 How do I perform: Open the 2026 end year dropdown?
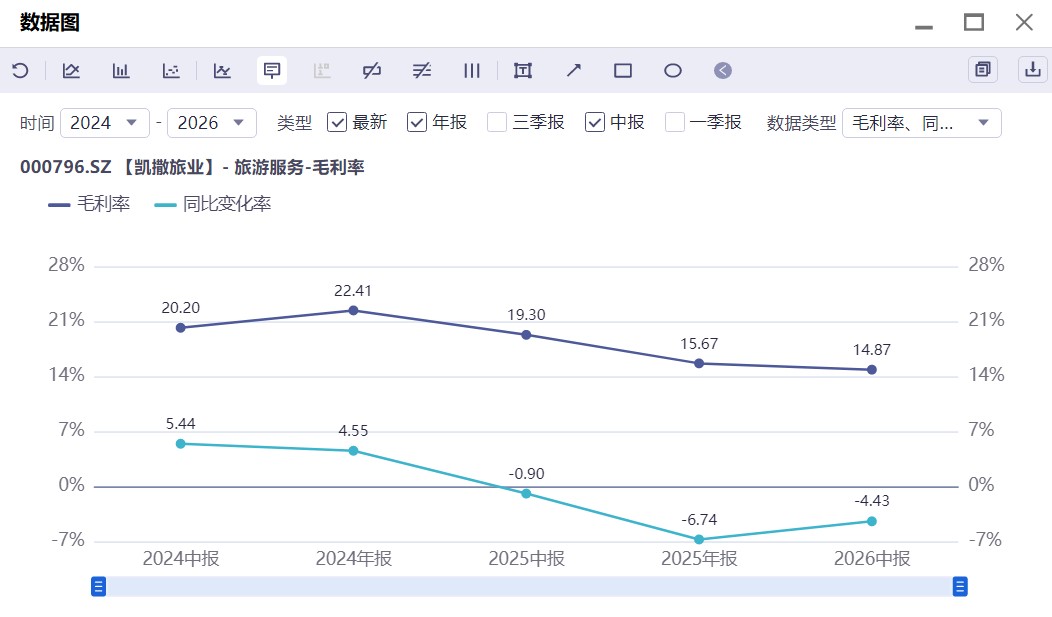tap(211, 123)
